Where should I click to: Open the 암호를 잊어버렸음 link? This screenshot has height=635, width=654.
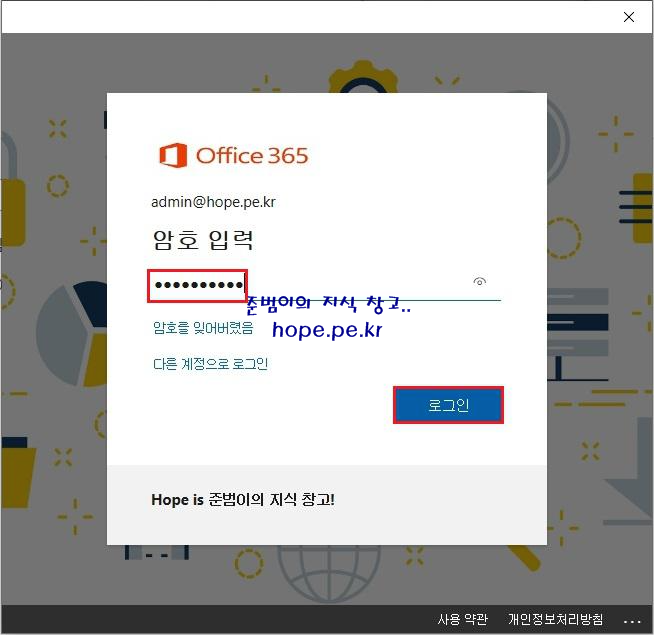[203, 328]
